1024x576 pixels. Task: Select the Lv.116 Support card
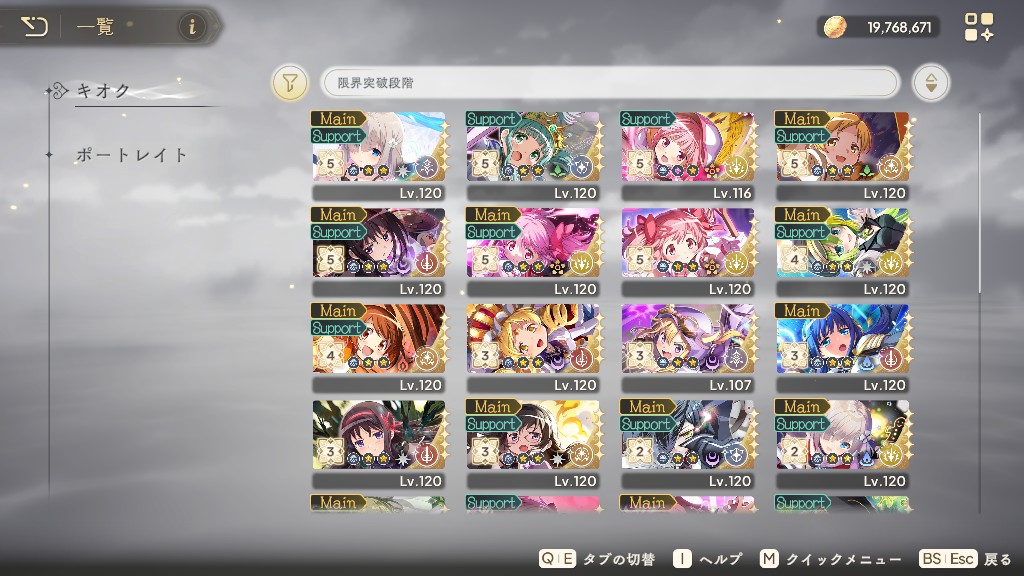[x=688, y=155]
